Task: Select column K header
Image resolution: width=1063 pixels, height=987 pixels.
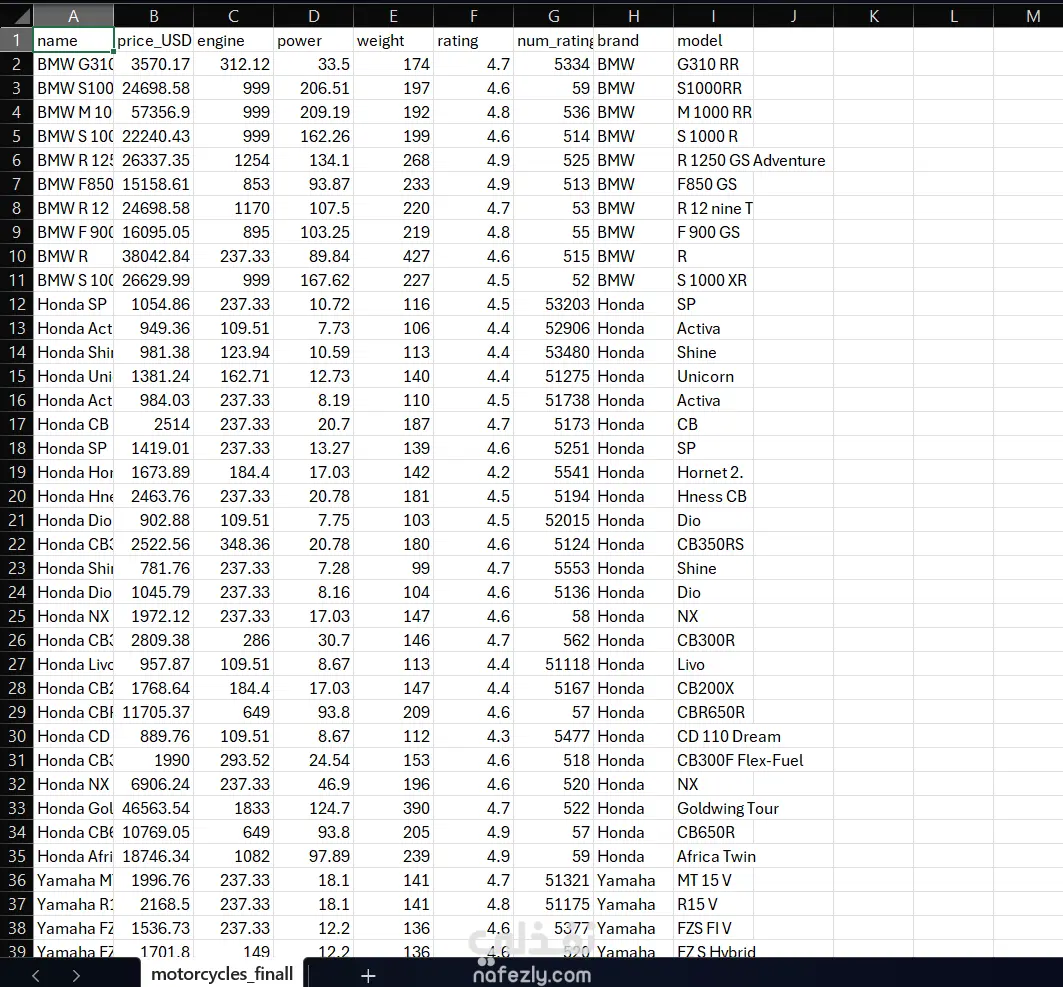Action: point(873,16)
